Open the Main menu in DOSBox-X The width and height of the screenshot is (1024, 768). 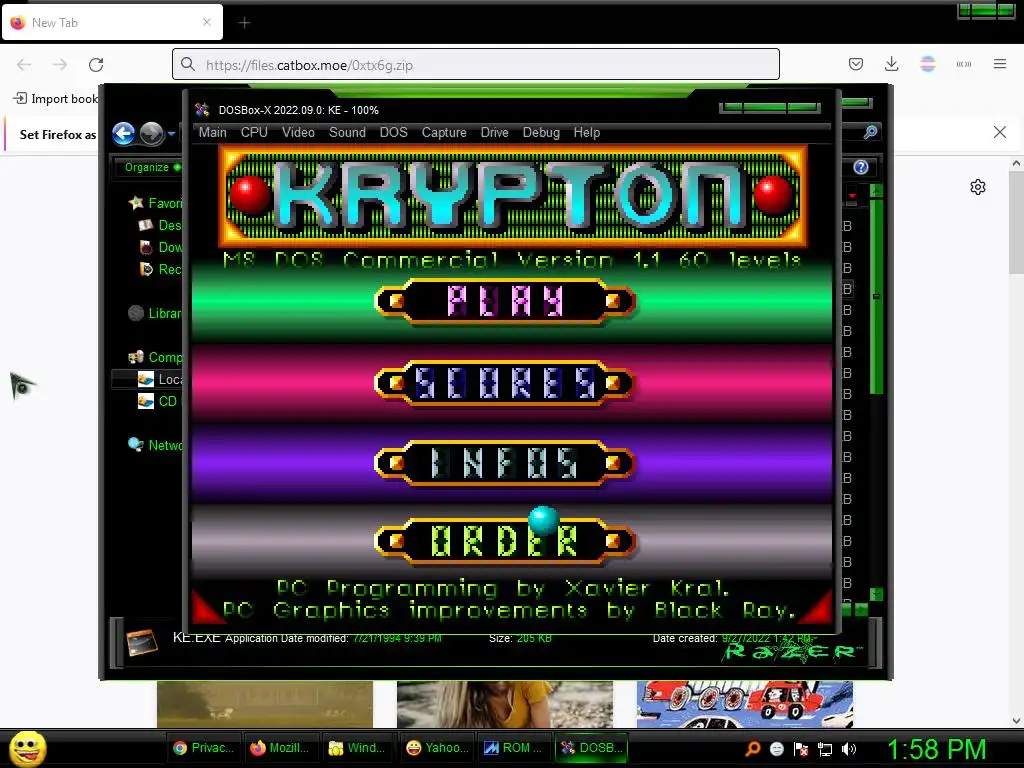pyautogui.click(x=212, y=133)
